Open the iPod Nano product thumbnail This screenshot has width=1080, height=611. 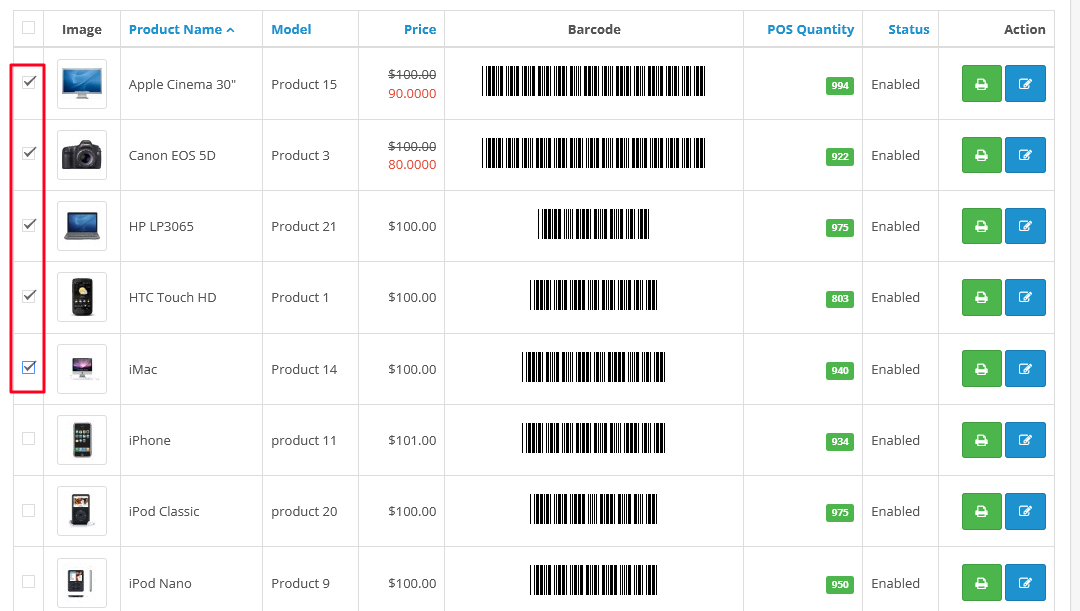pos(82,583)
